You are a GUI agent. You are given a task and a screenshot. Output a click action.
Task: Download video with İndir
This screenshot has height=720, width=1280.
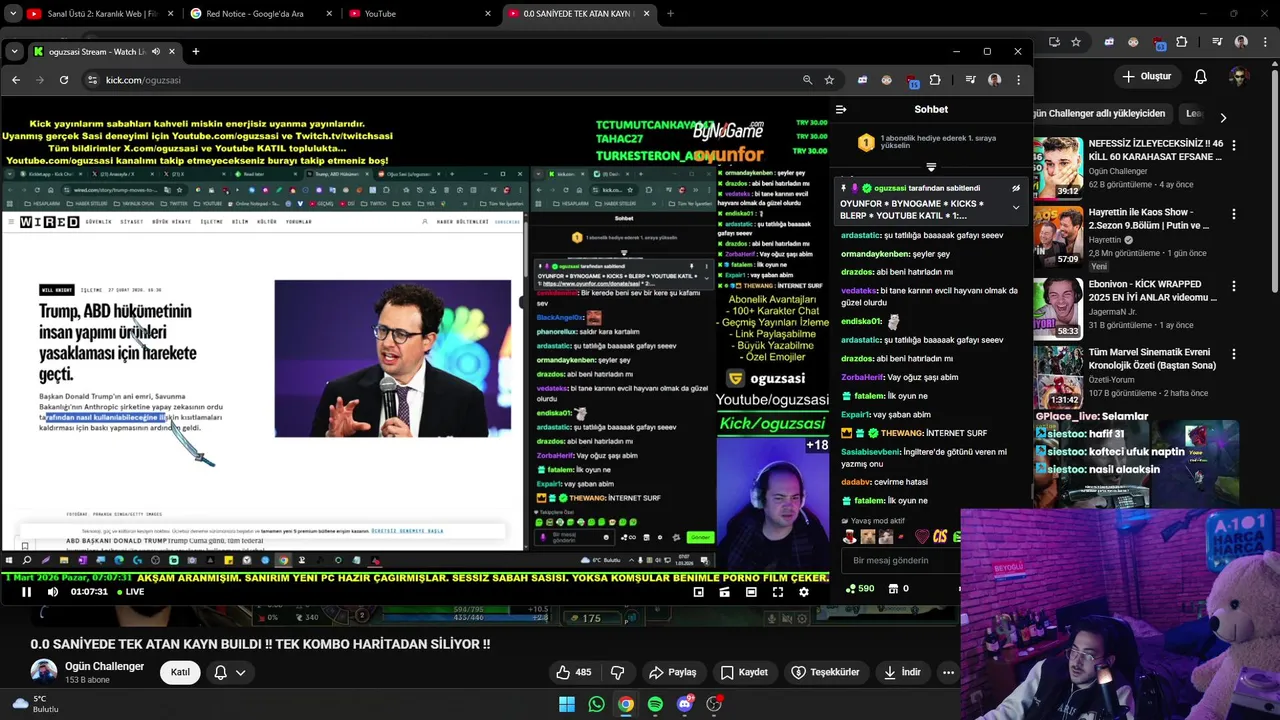(901, 672)
